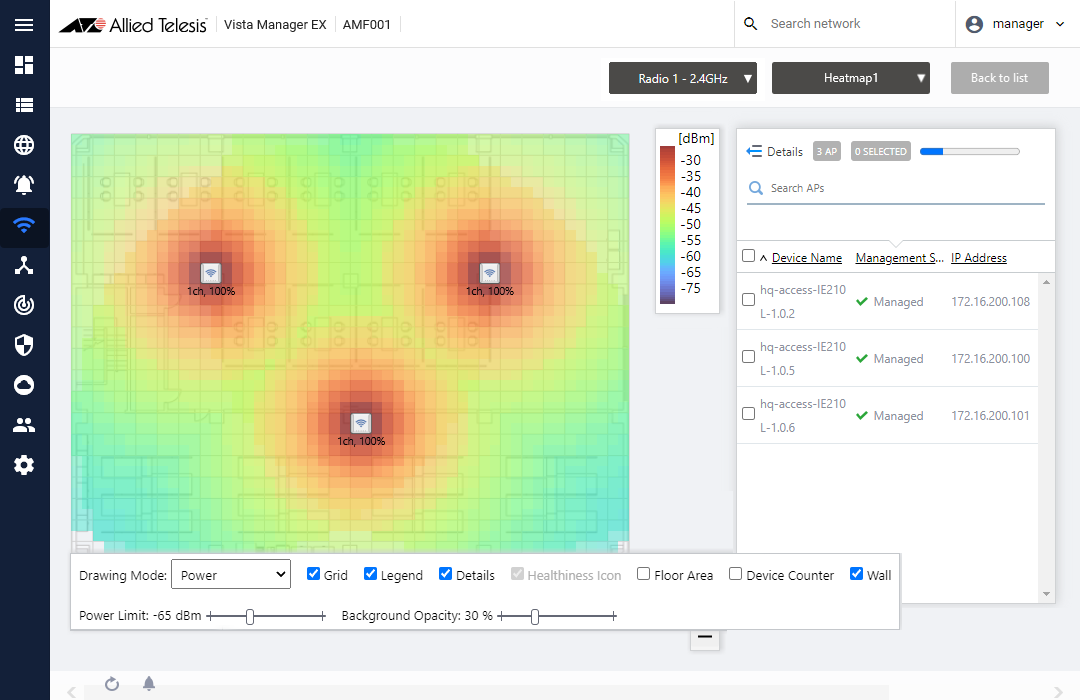The image size is (1080, 700).
Task: Click the Search APs input field
Action: pyautogui.click(x=900, y=188)
